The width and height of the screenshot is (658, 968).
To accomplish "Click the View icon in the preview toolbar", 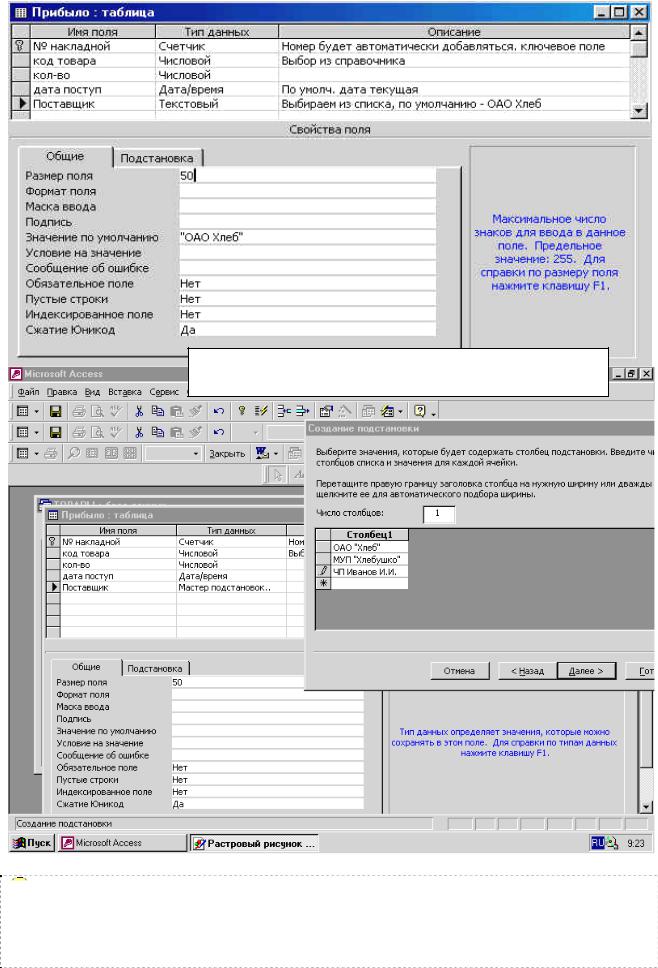I will click(23, 453).
